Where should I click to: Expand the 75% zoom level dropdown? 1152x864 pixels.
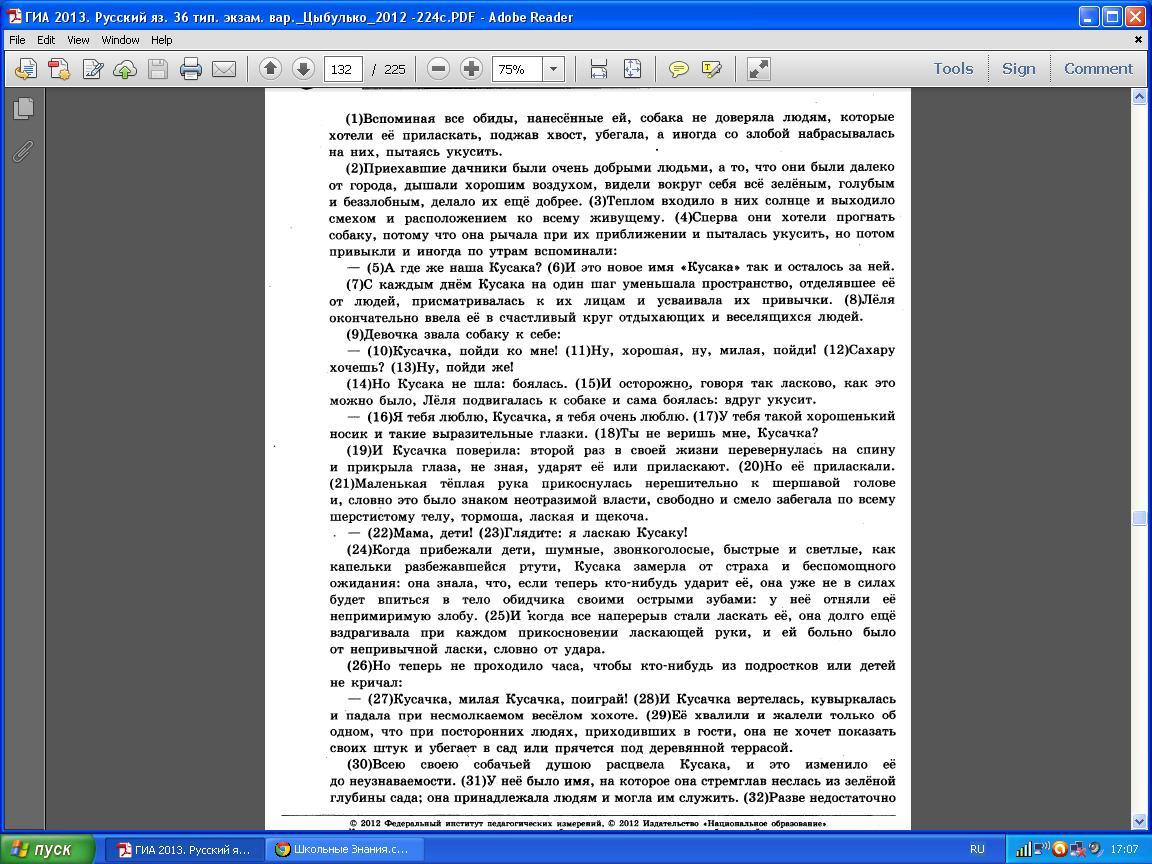553,69
